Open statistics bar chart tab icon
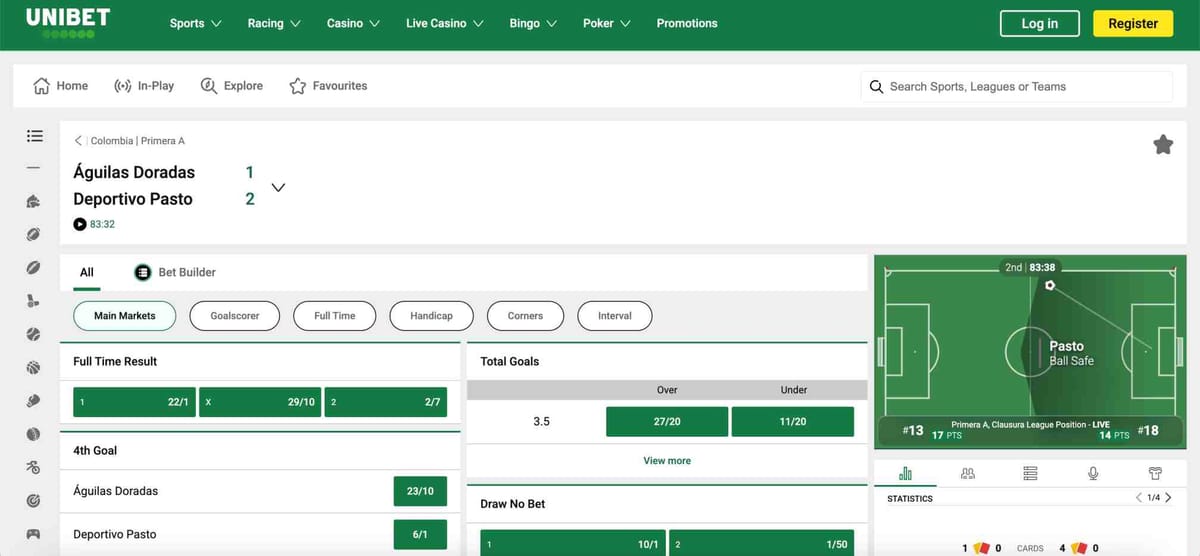1200x556 pixels. click(906, 473)
